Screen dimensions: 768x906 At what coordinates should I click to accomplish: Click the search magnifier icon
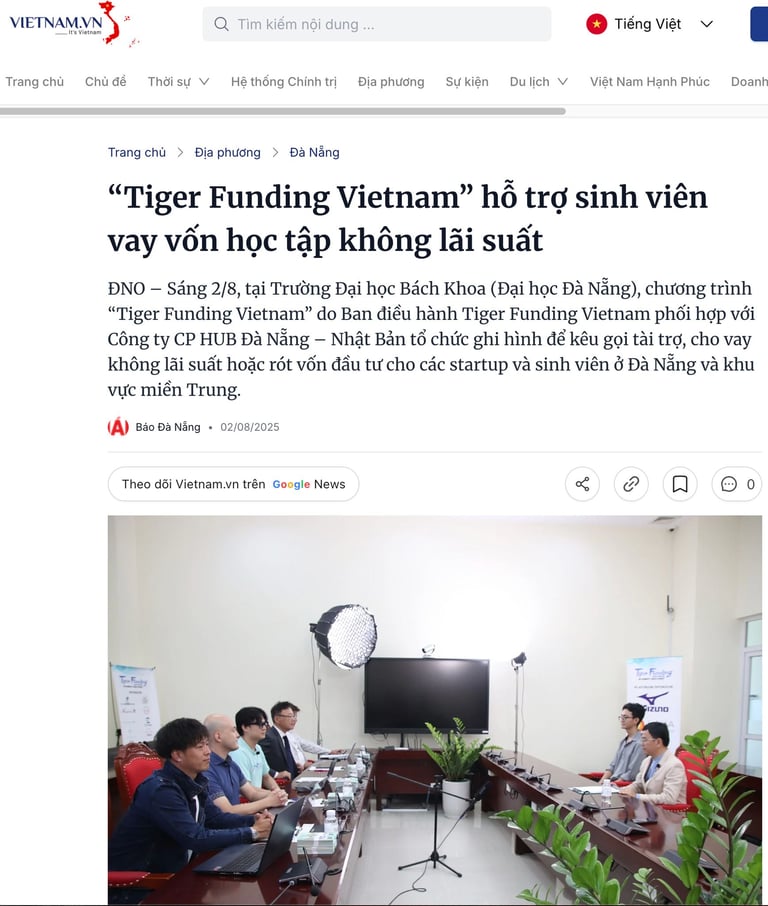pyautogui.click(x=221, y=24)
